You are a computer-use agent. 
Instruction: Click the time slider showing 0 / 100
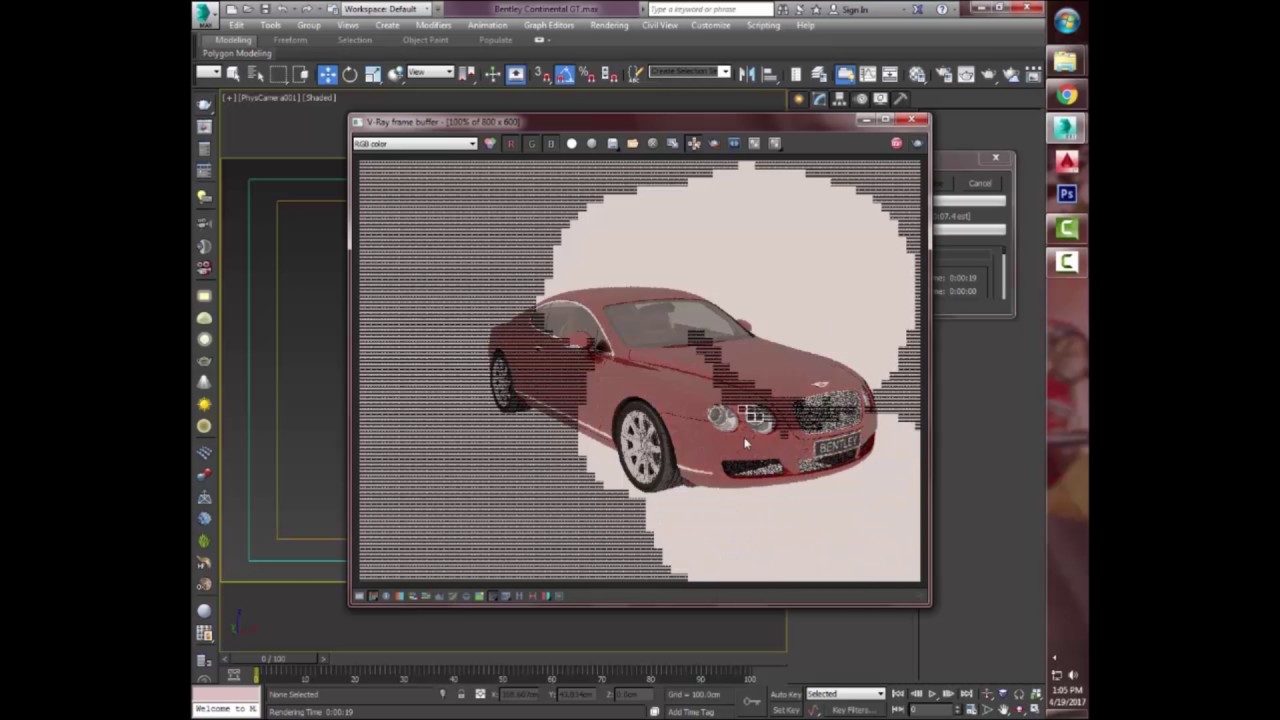click(x=273, y=659)
